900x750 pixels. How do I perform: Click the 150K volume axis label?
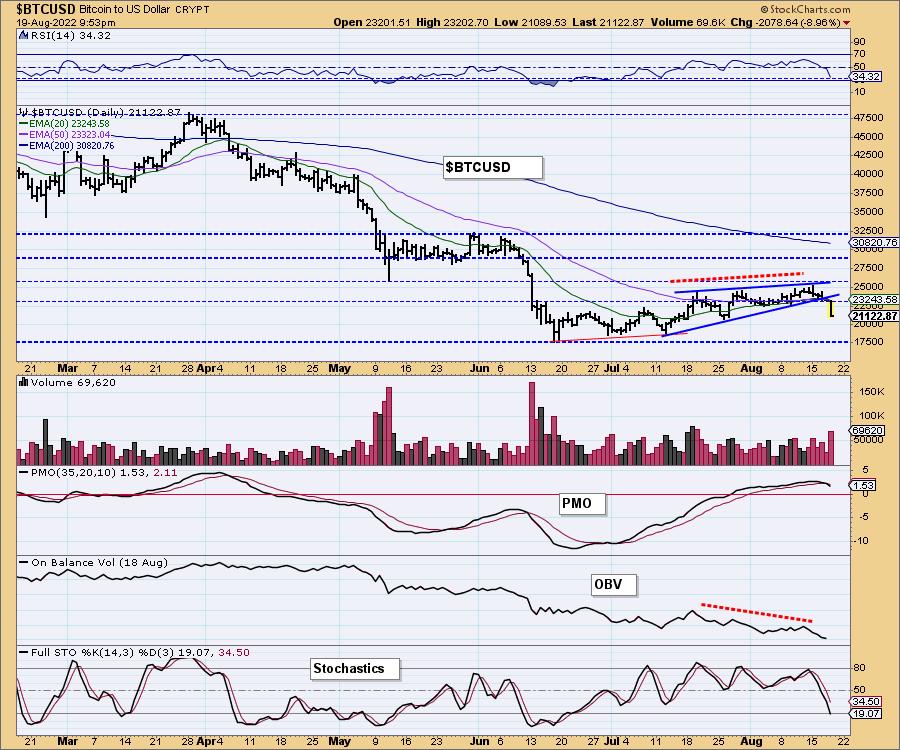tap(872, 391)
